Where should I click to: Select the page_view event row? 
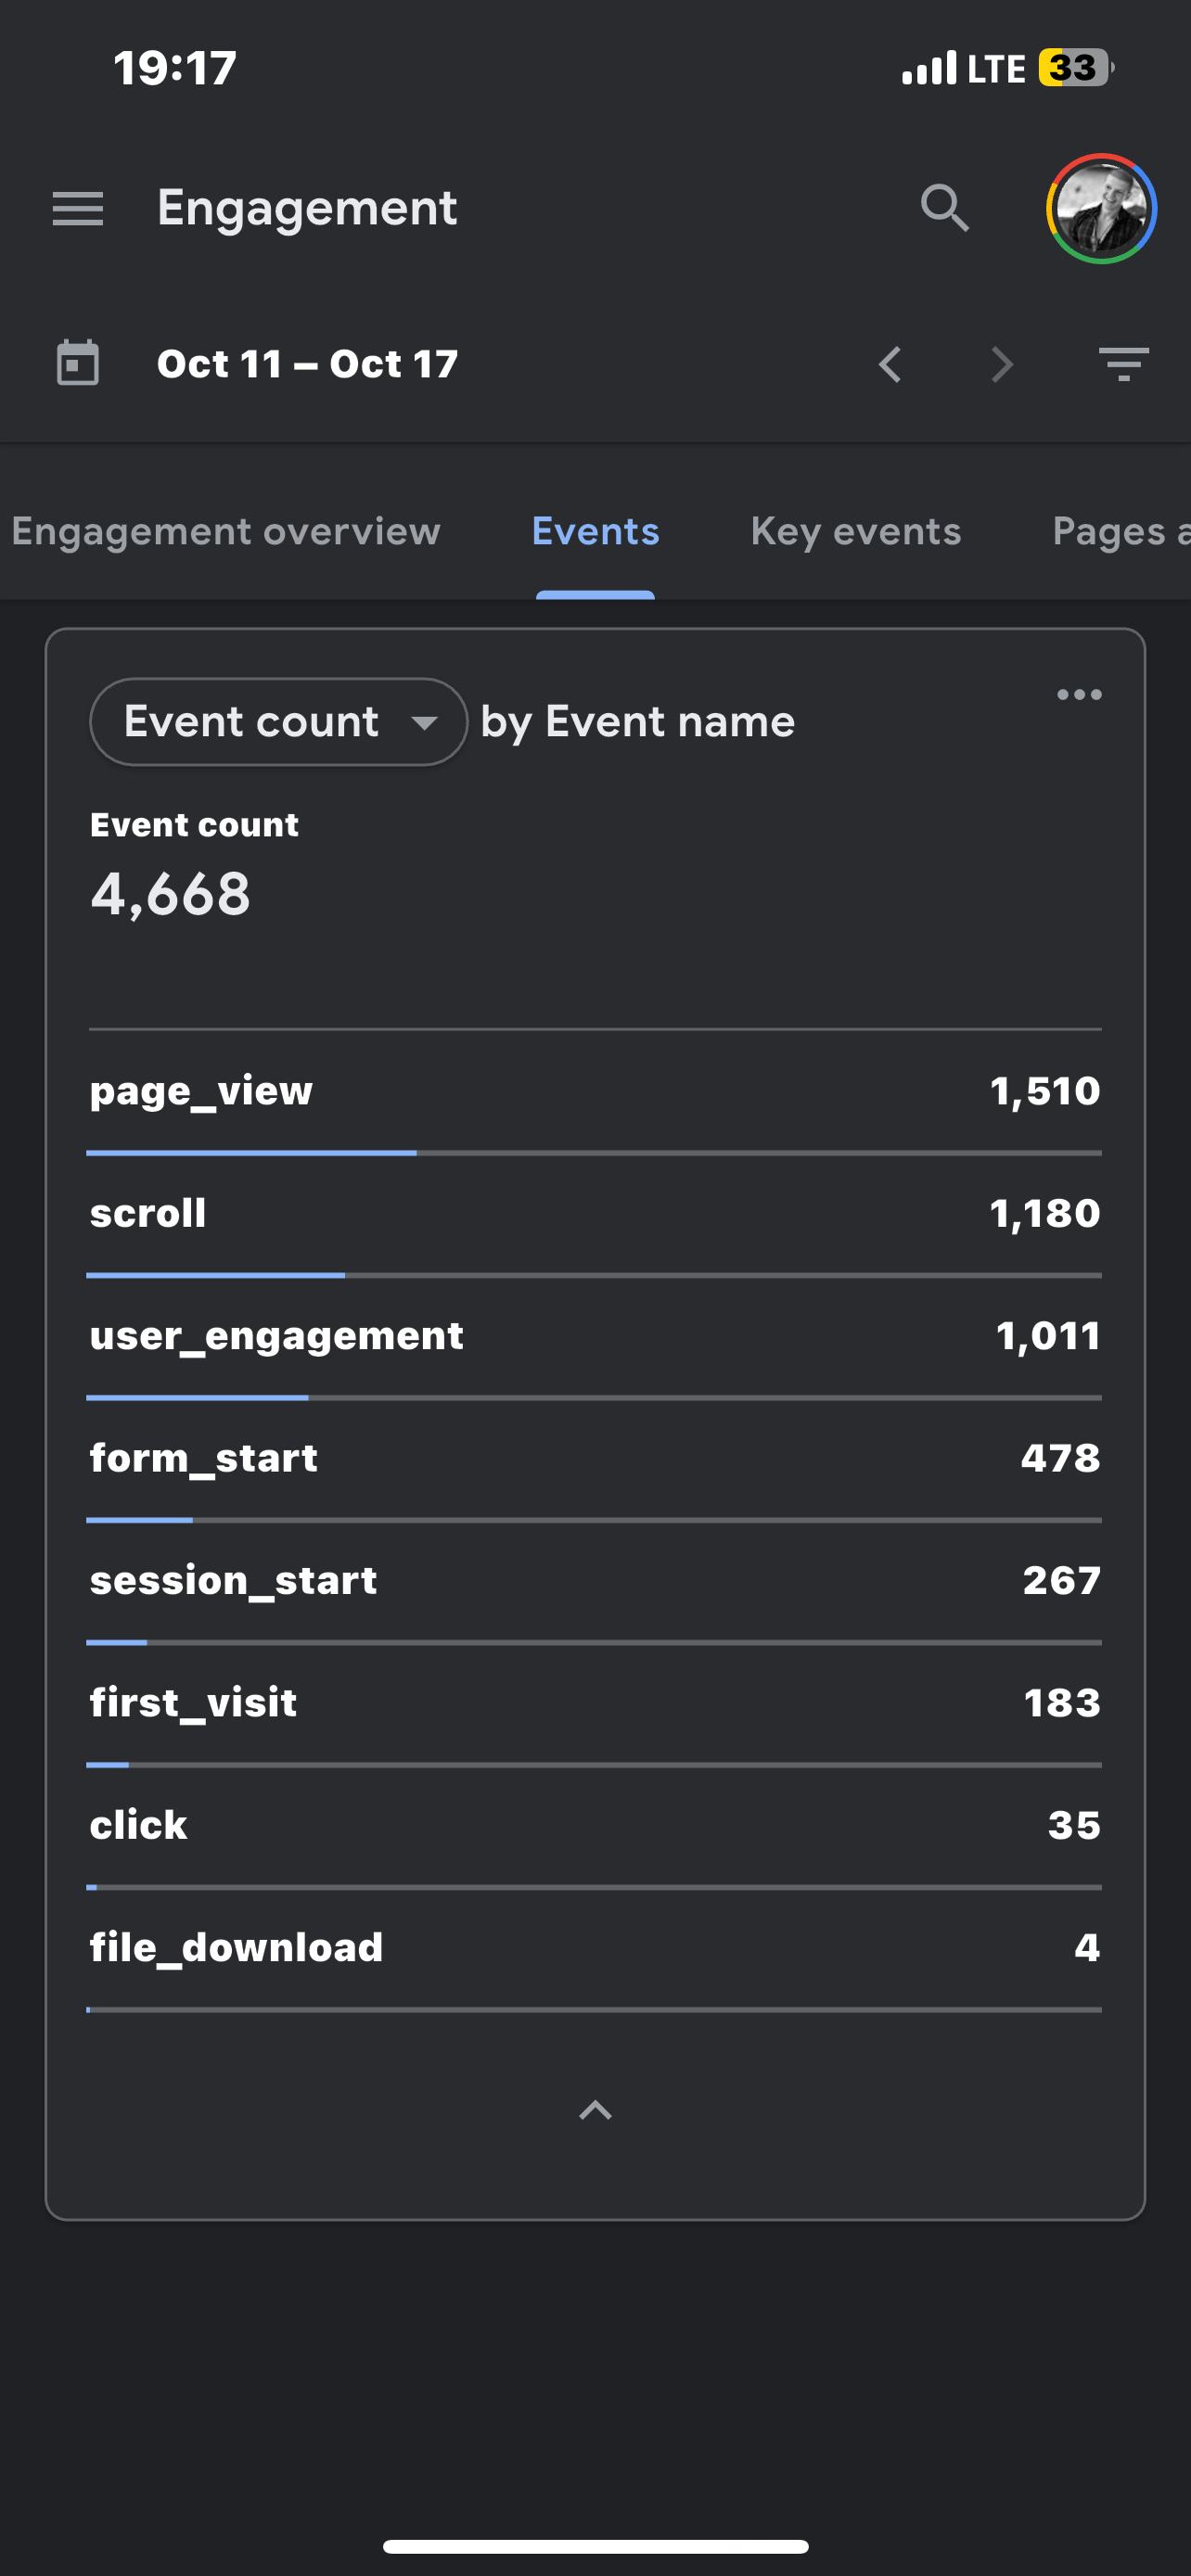595,1092
